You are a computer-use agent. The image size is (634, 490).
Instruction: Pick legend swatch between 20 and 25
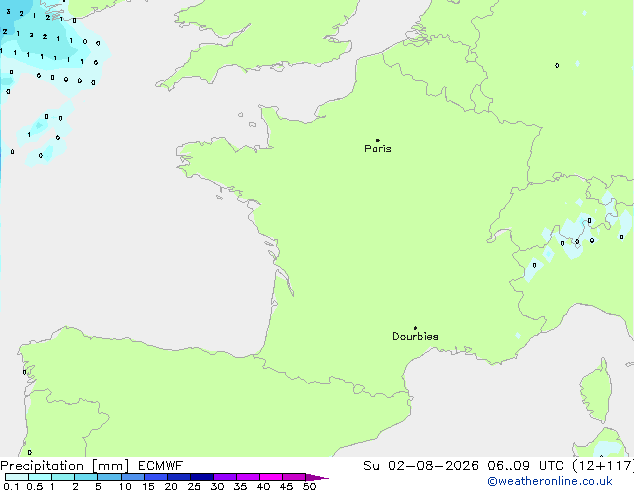pos(179,477)
